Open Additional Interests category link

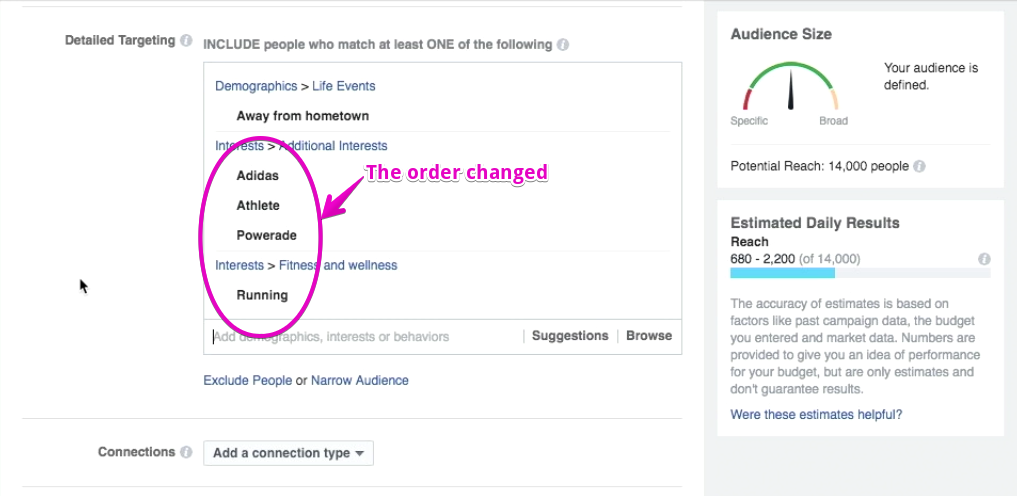(x=333, y=146)
